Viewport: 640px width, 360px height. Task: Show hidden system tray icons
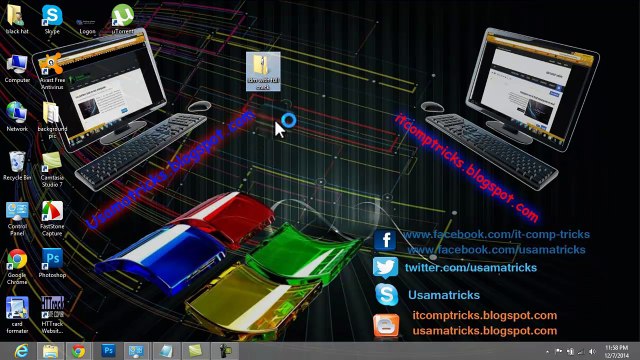click(x=547, y=351)
